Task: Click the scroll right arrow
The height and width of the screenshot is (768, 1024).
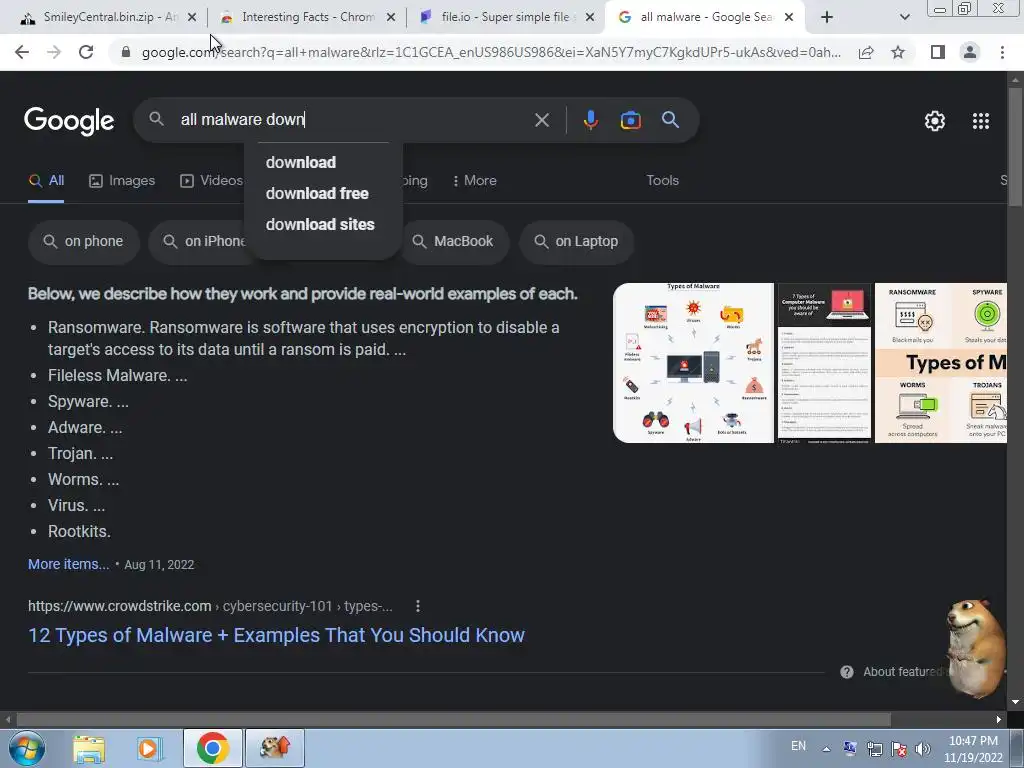Action: 999,720
